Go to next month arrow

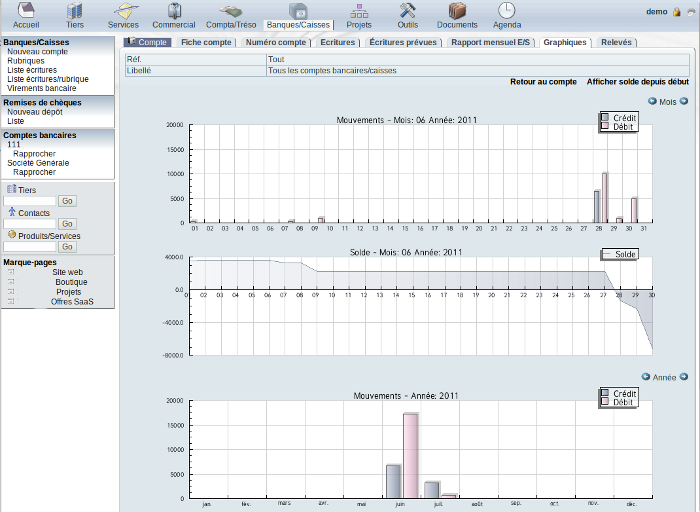click(x=685, y=102)
